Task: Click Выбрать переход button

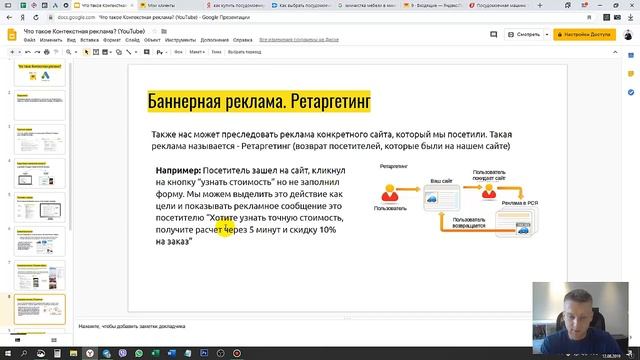Action: click(244, 52)
